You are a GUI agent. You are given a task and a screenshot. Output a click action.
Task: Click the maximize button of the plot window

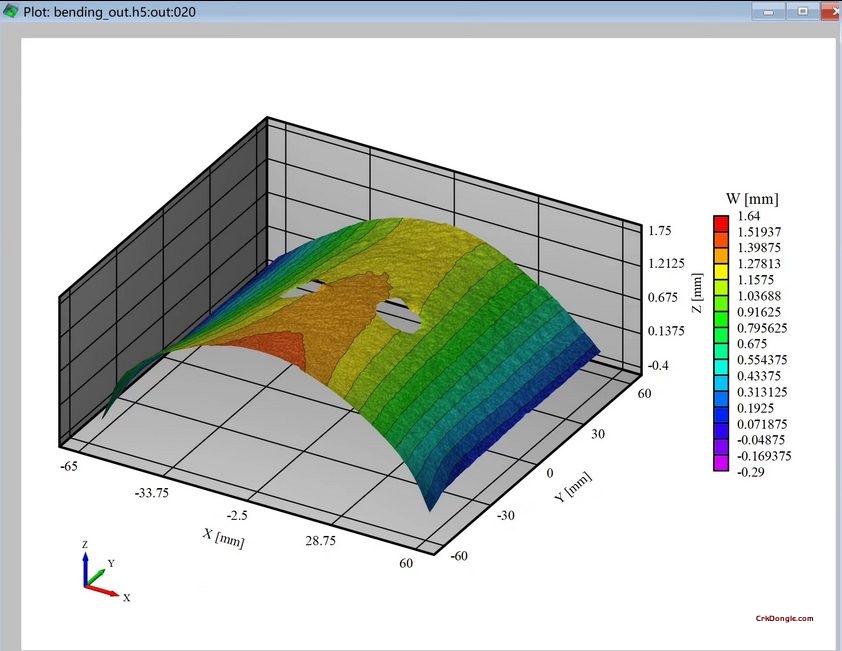[801, 11]
